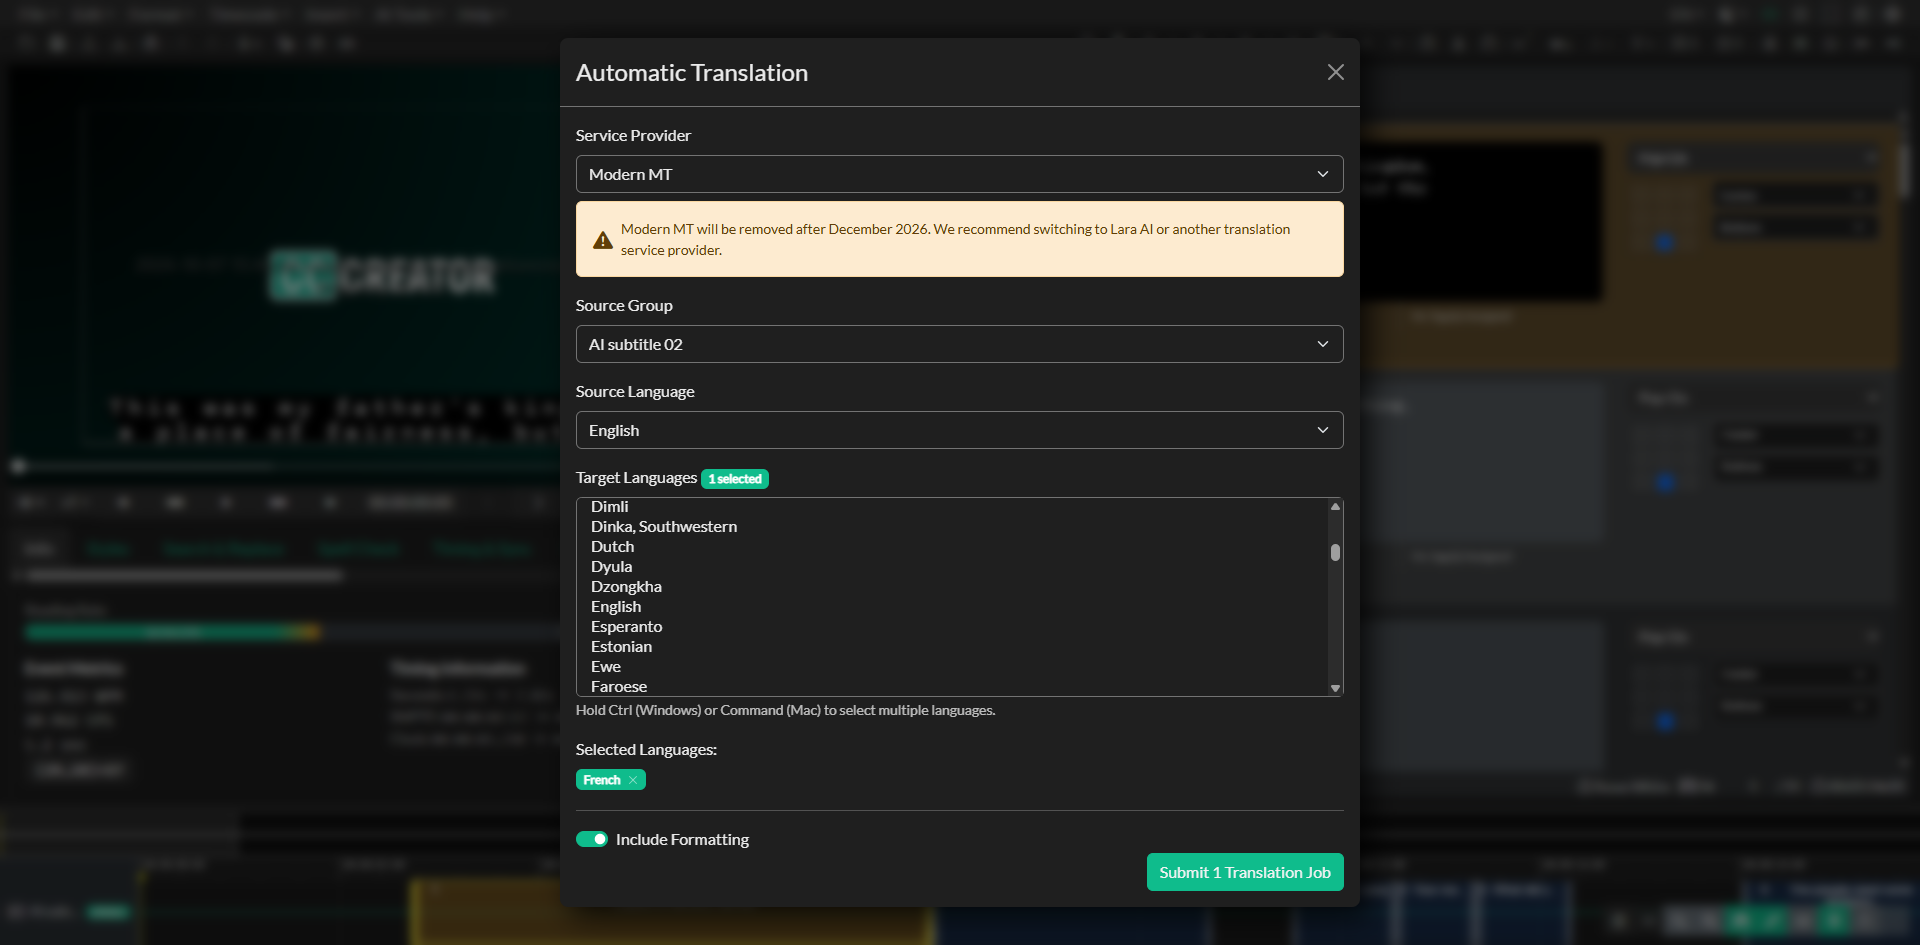Close the Automatic Translation dialog
This screenshot has width=1920, height=945.
[1335, 72]
